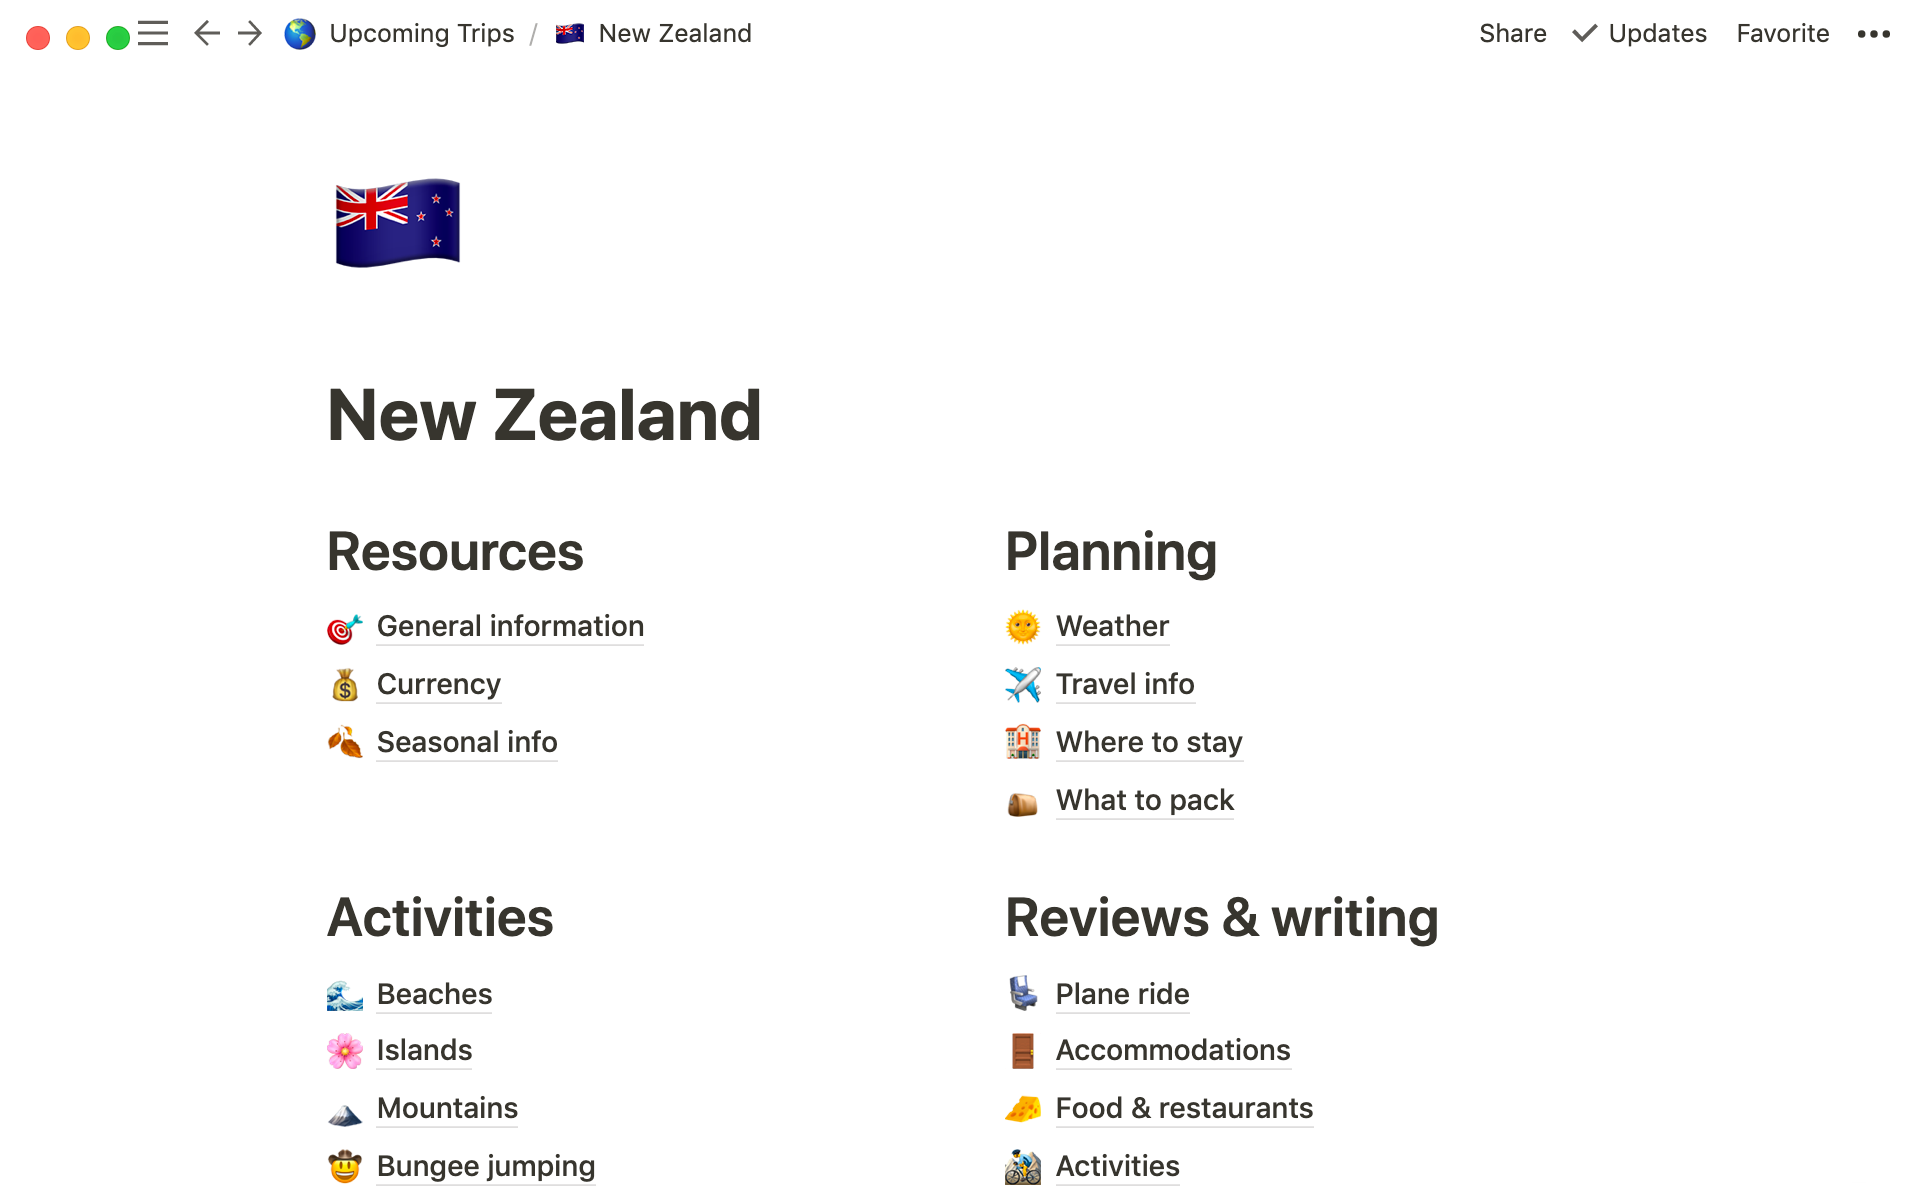Open the What to pack page
This screenshot has height=1200, width=1920.
click(x=1144, y=800)
